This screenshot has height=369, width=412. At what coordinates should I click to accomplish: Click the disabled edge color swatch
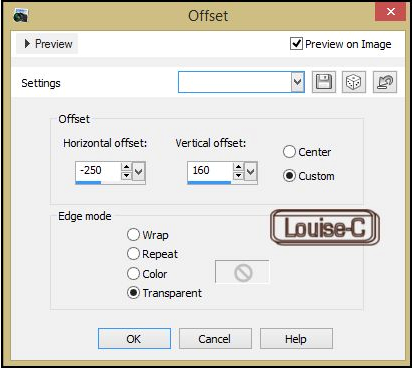242,273
